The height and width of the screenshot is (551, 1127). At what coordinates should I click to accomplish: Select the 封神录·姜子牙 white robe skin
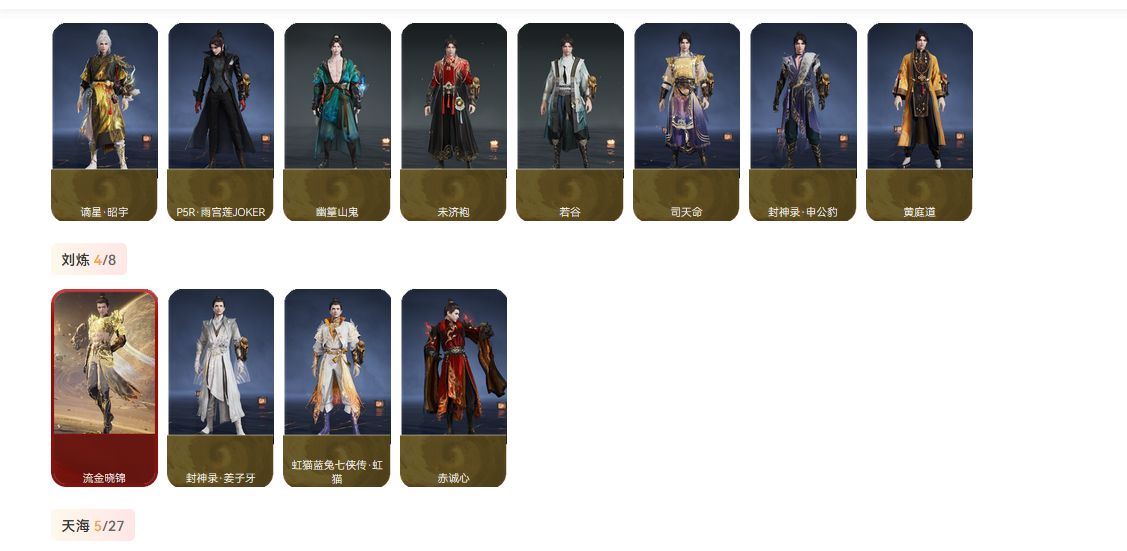[221, 388]
